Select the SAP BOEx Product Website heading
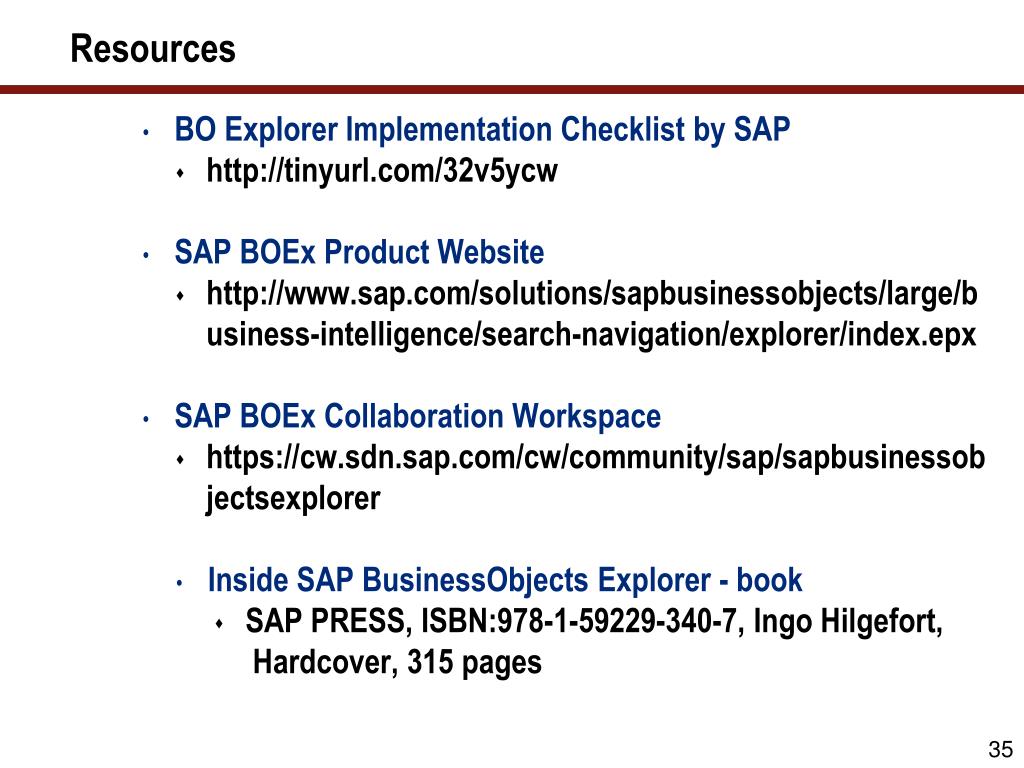 click(x=359, y=252)
